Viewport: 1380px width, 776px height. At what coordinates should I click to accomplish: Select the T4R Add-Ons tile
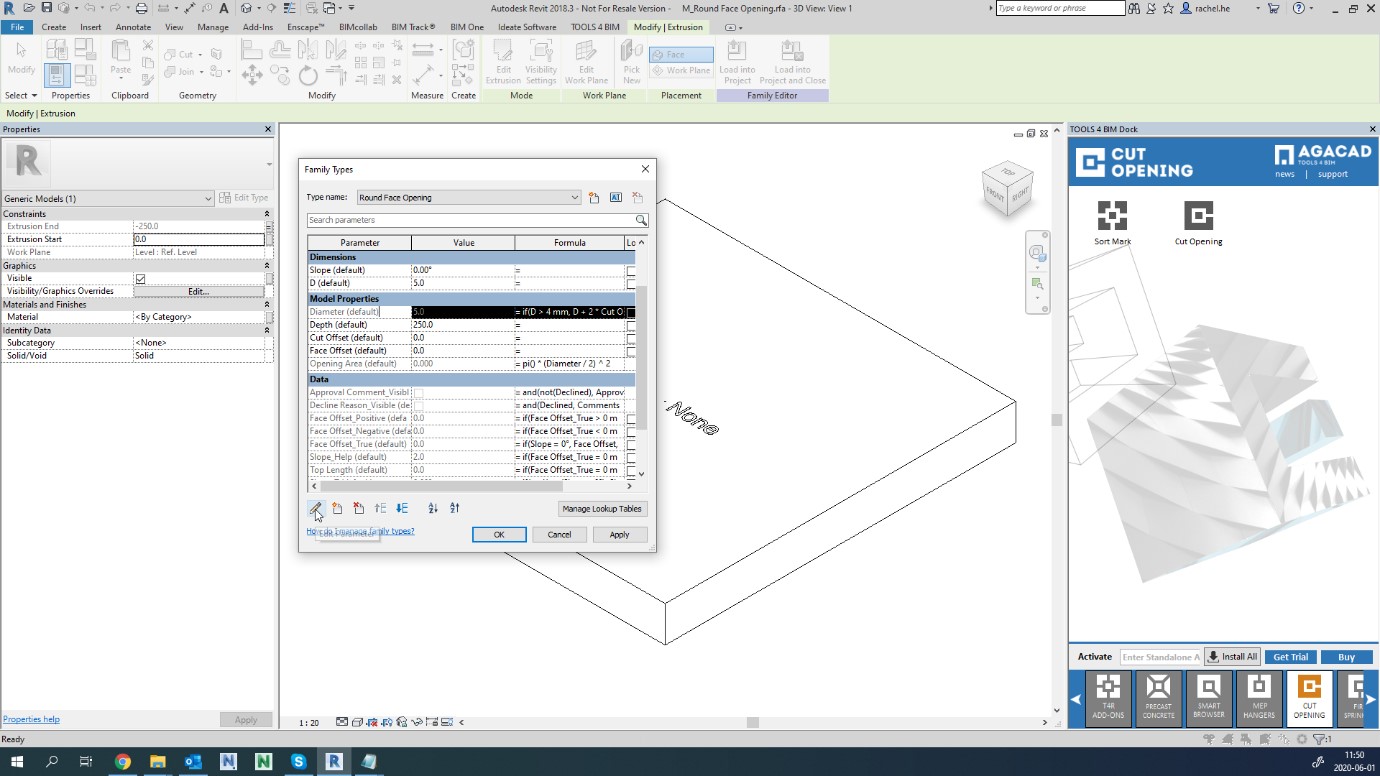(x=1108, y=697)
